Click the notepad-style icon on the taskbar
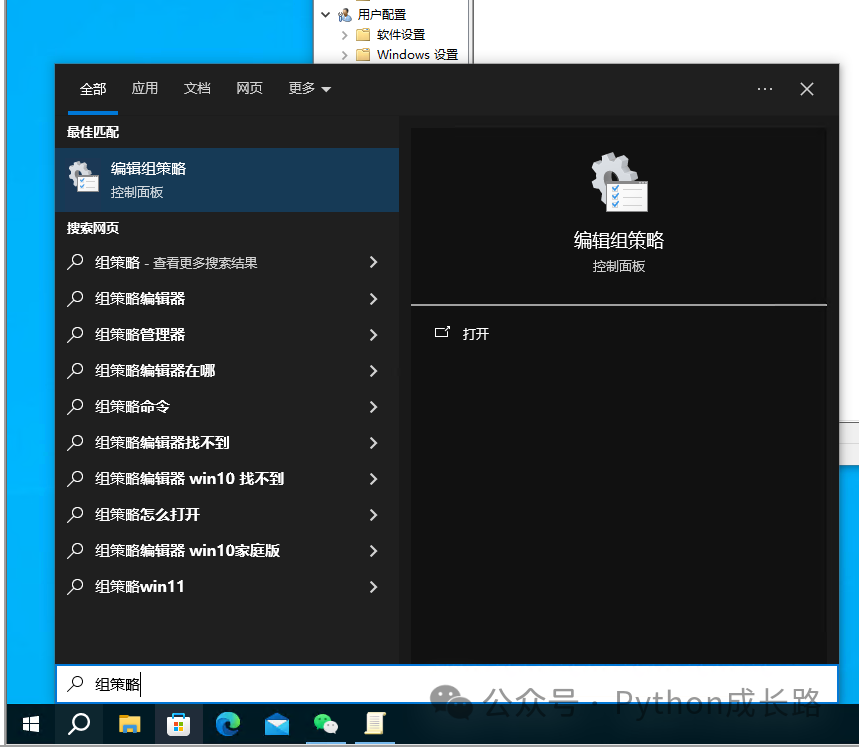The height and width of the screenshot is (749, 859). tap(375, 724)
